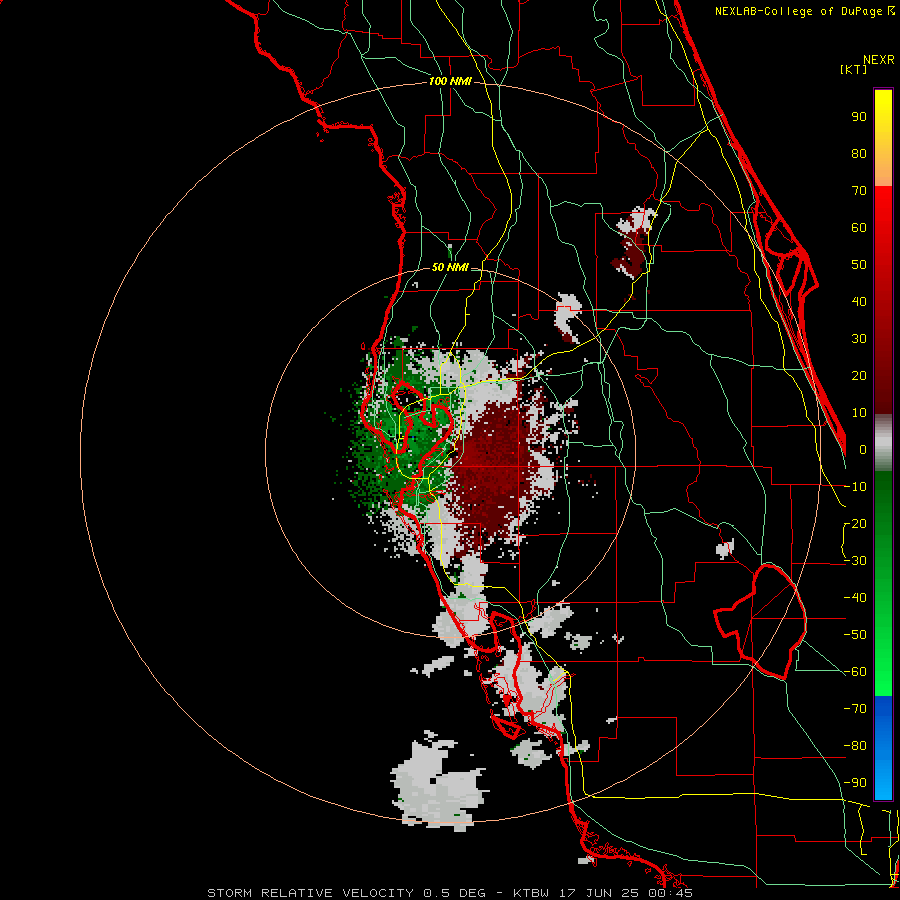
Task: Click the 30 value on velocity scale
Action: pos(859,339)
